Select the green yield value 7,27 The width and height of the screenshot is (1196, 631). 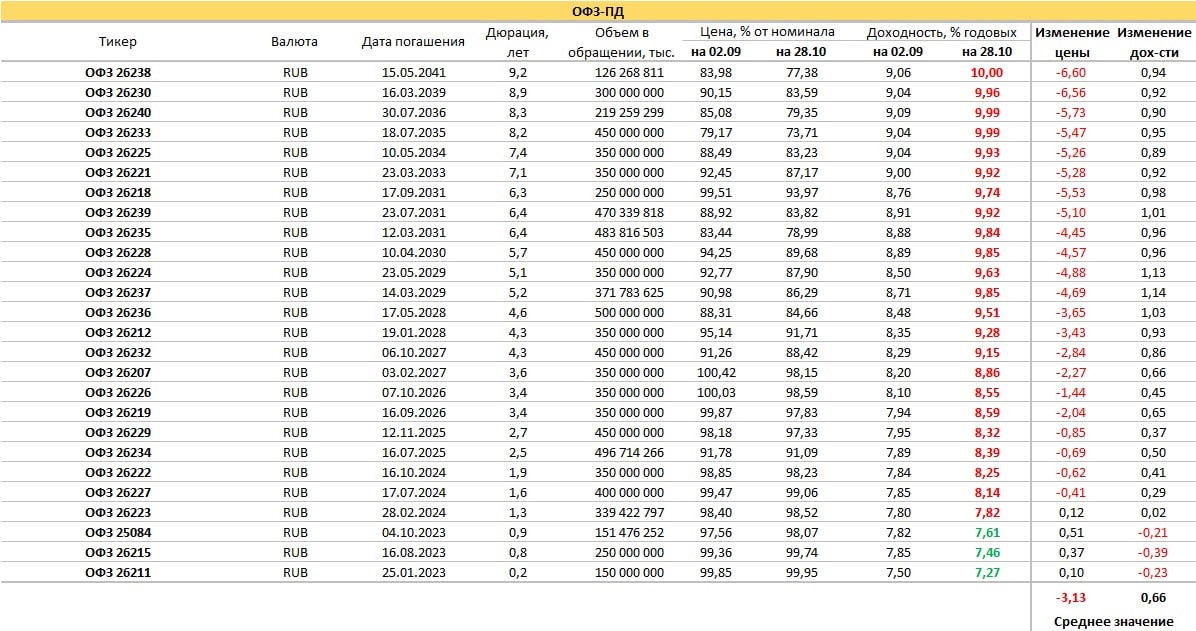click(x=986, y=572)
